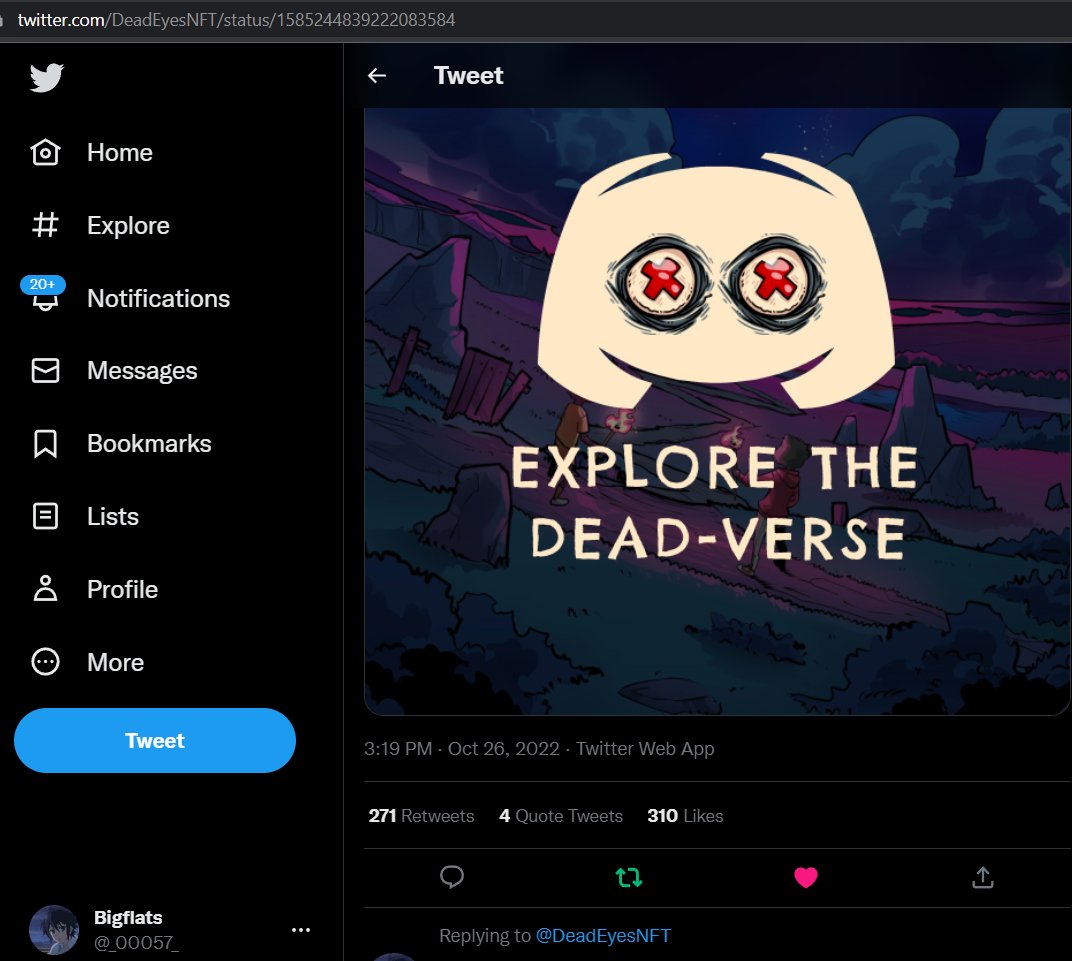Click the Bigflats display name

[128, 917]
